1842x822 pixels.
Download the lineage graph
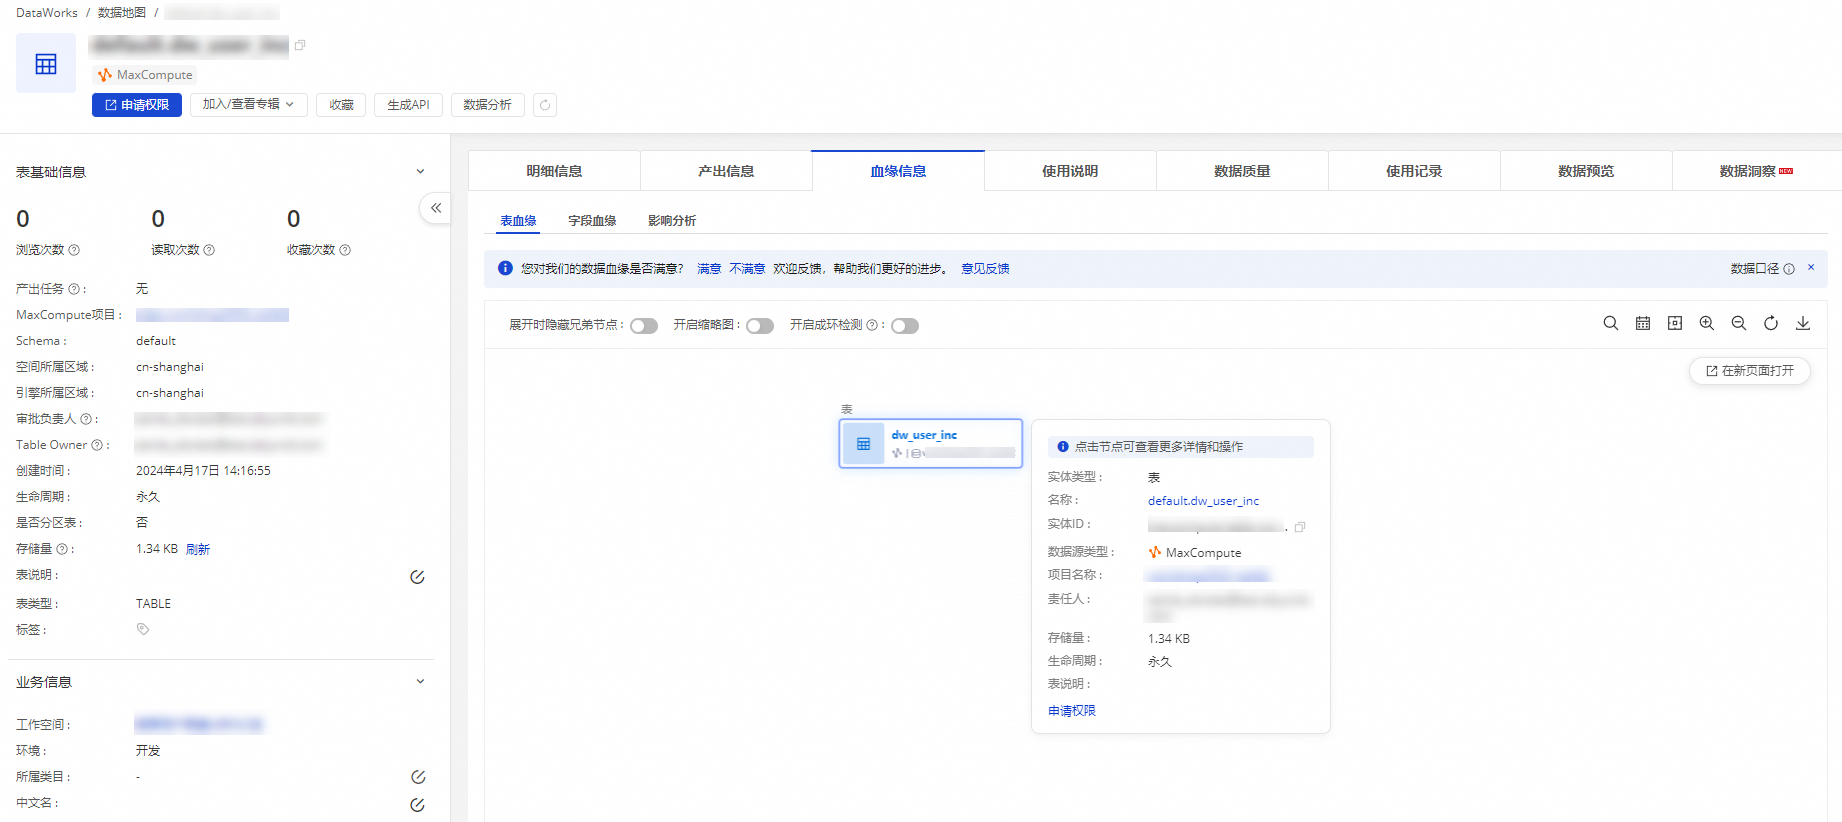click(x=1802, y=323)
